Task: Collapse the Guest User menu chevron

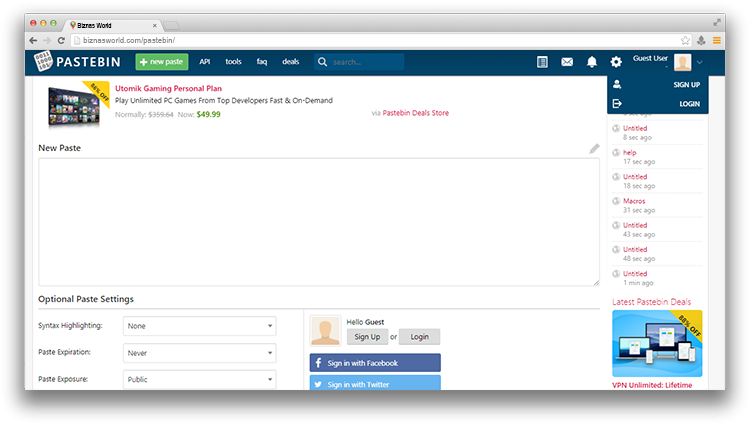Action: (701, 62)
